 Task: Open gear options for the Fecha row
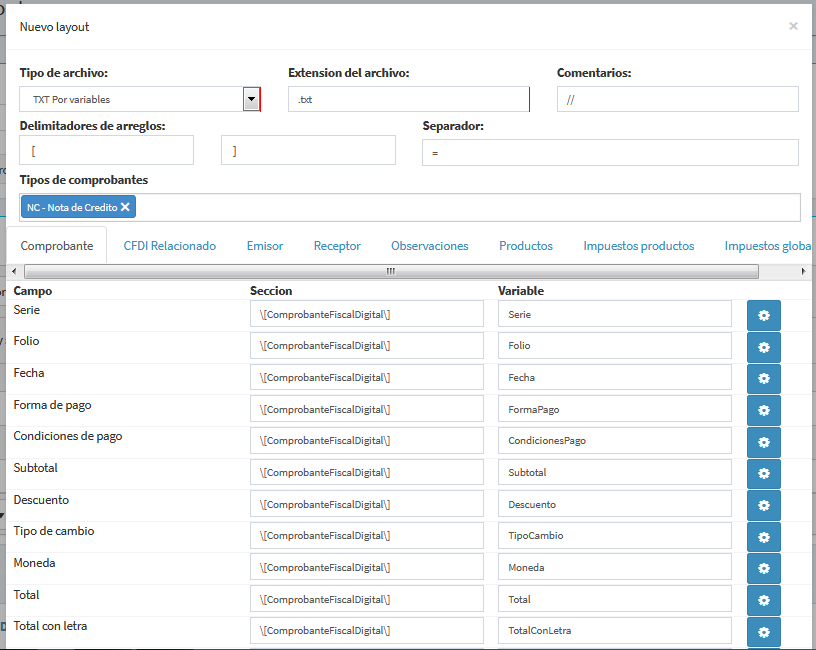(763, 379)
